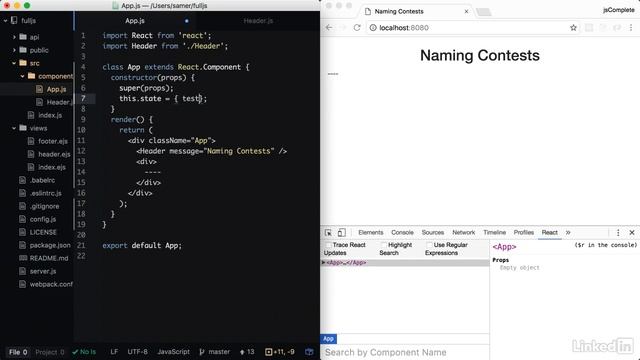Open .gitignore file
Image resolution: width=640 pixels, height=360 pixels.
pyautogui.click(x=44, y=206)
